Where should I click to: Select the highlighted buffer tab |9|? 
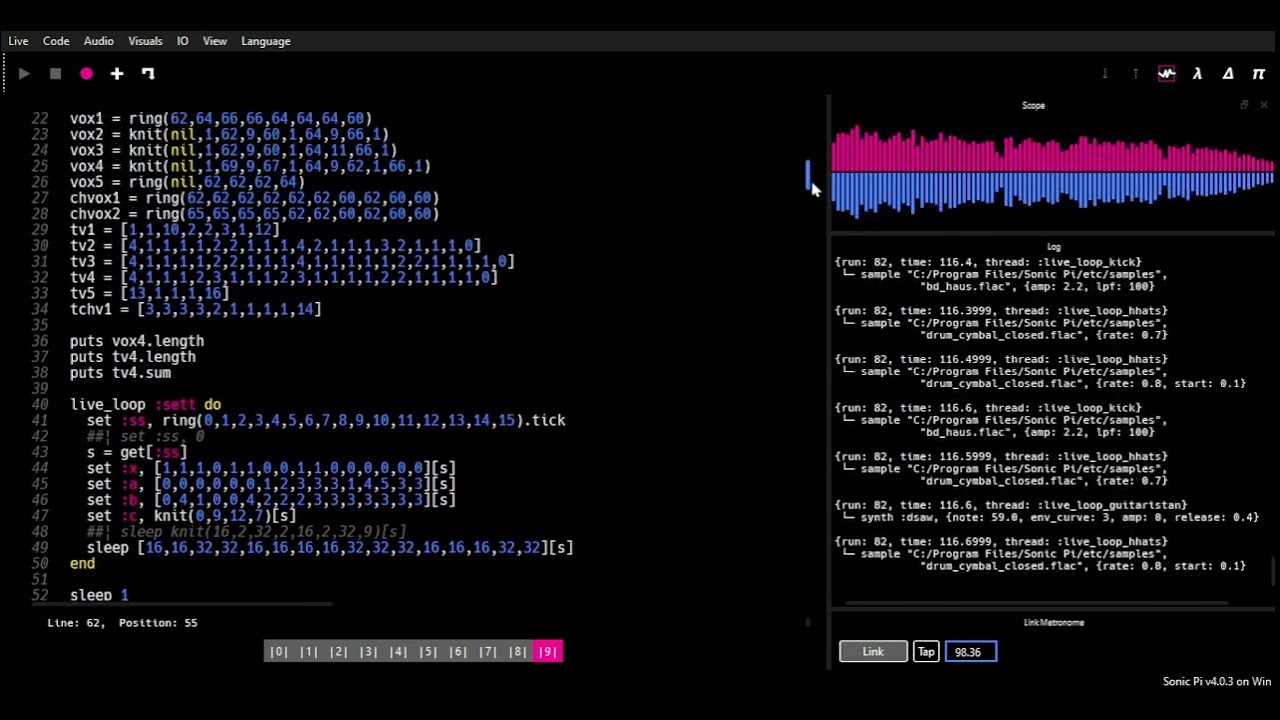(x=548, y=652)
